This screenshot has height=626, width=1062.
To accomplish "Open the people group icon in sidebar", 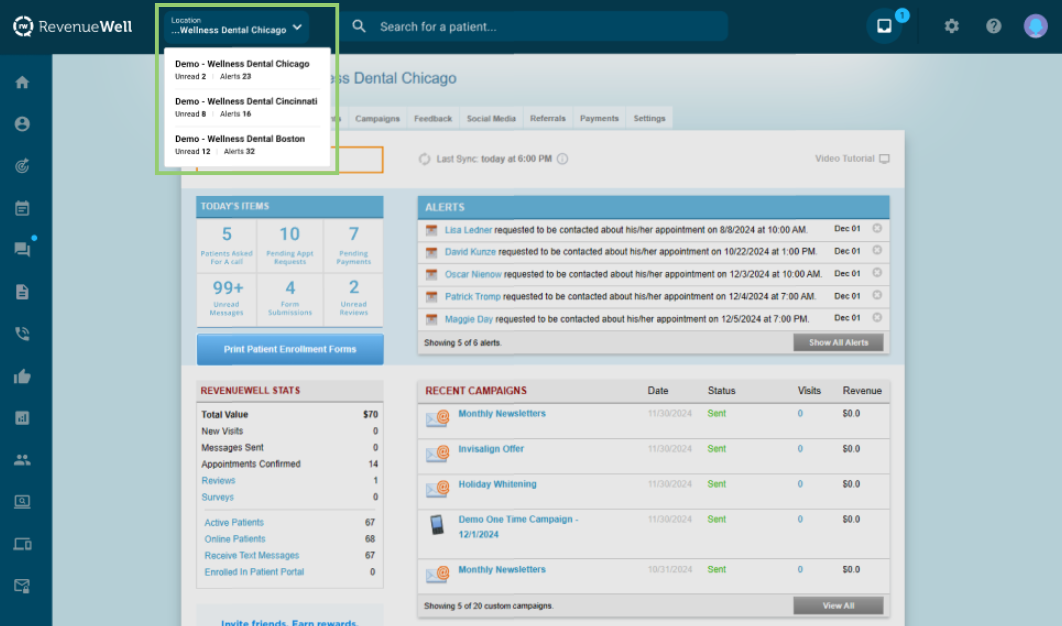I will point(22,460).
